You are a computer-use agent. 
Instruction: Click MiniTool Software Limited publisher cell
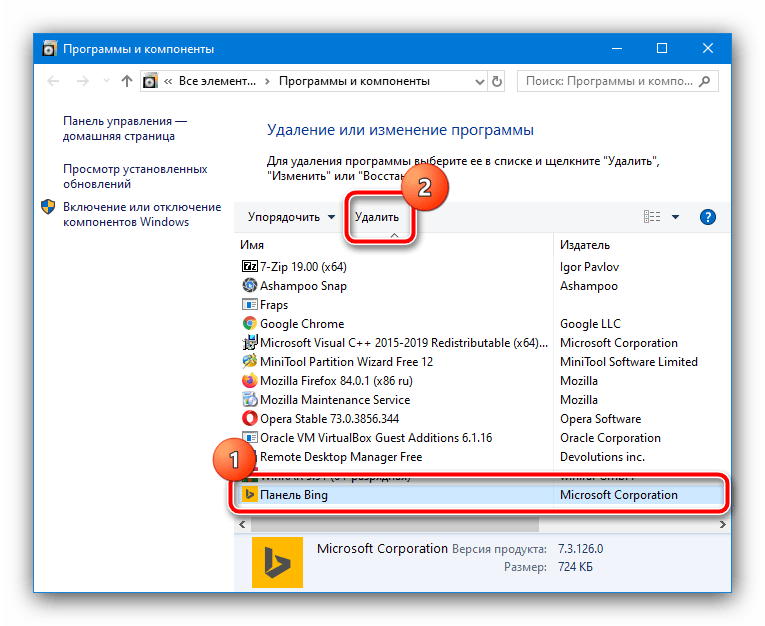[x=629, y=362]
